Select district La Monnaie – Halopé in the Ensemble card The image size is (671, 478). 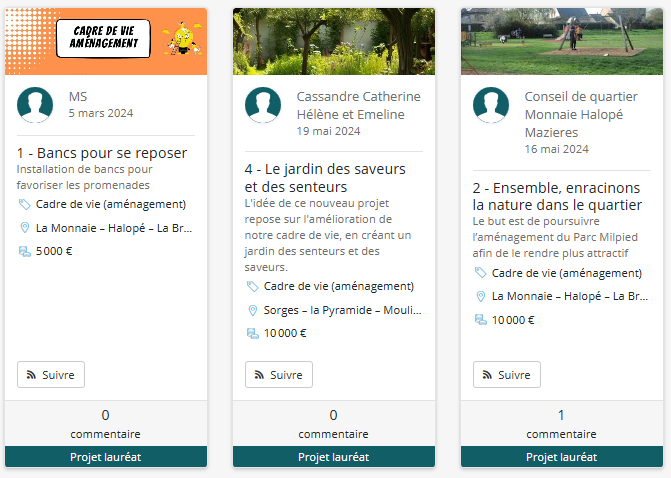pos(570,296)
